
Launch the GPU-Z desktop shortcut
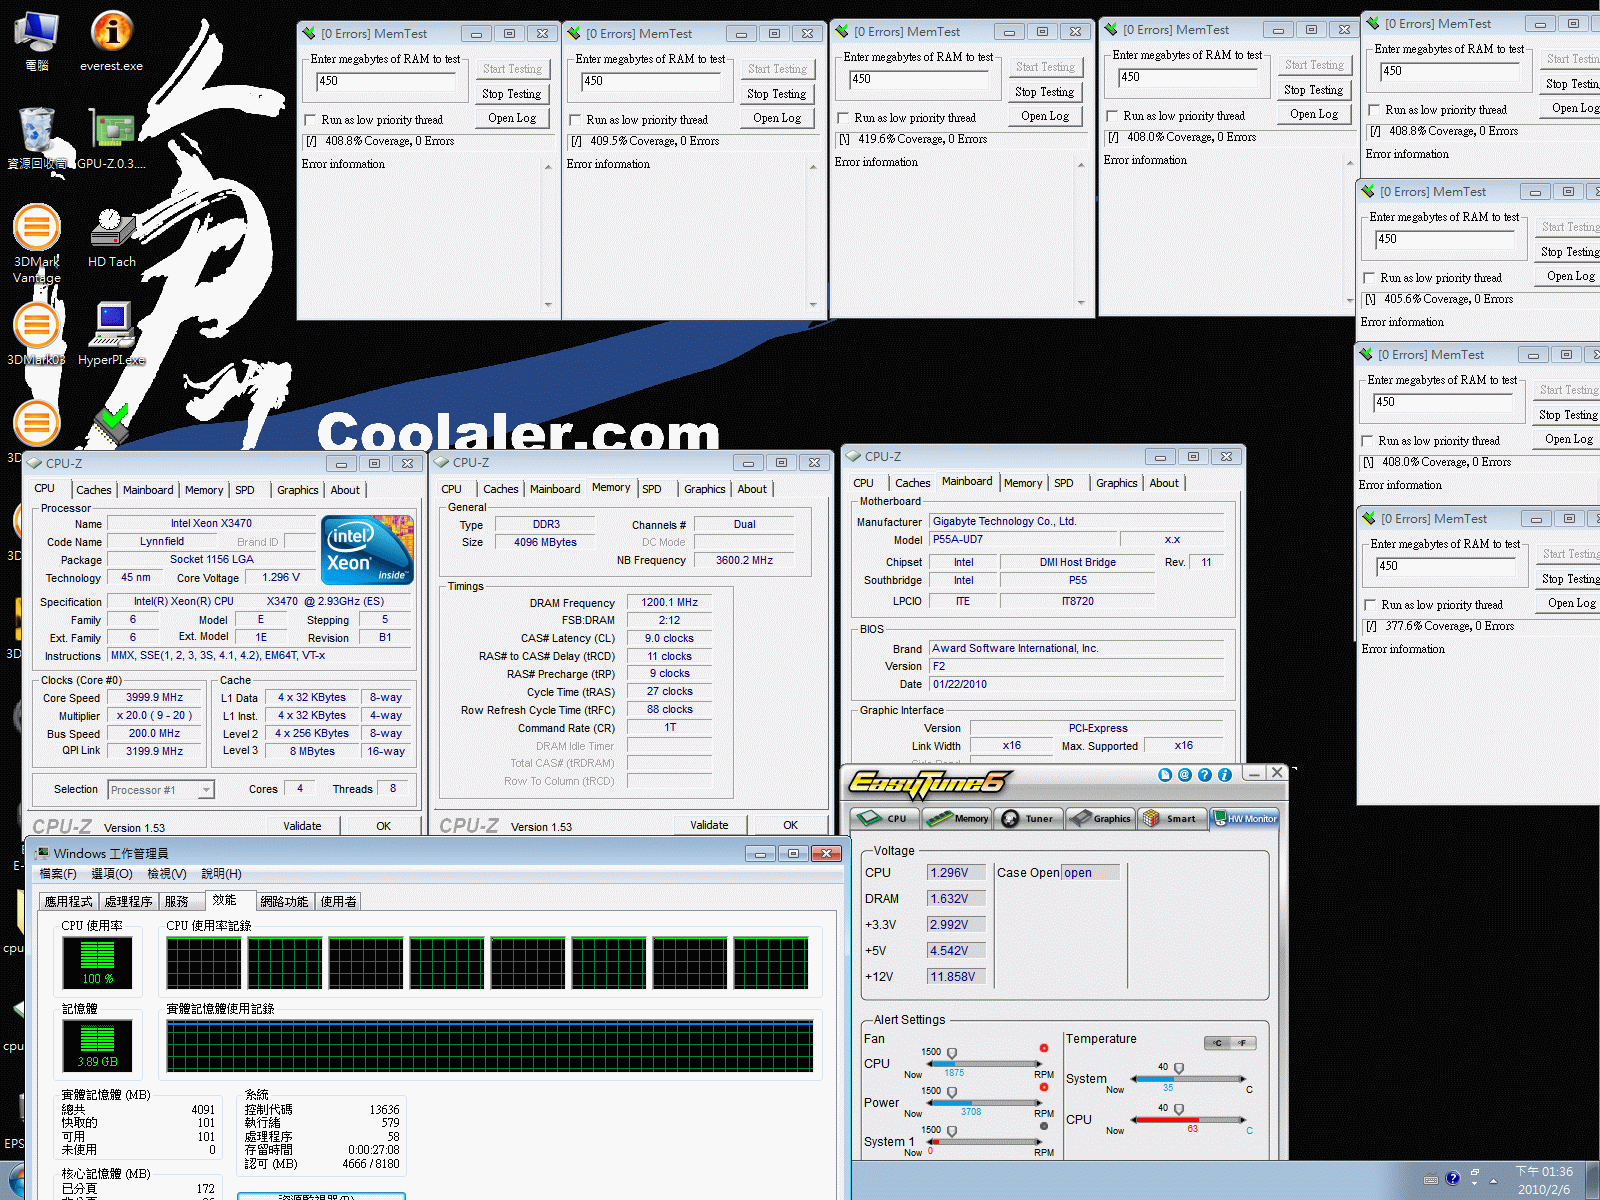point(111,138)
